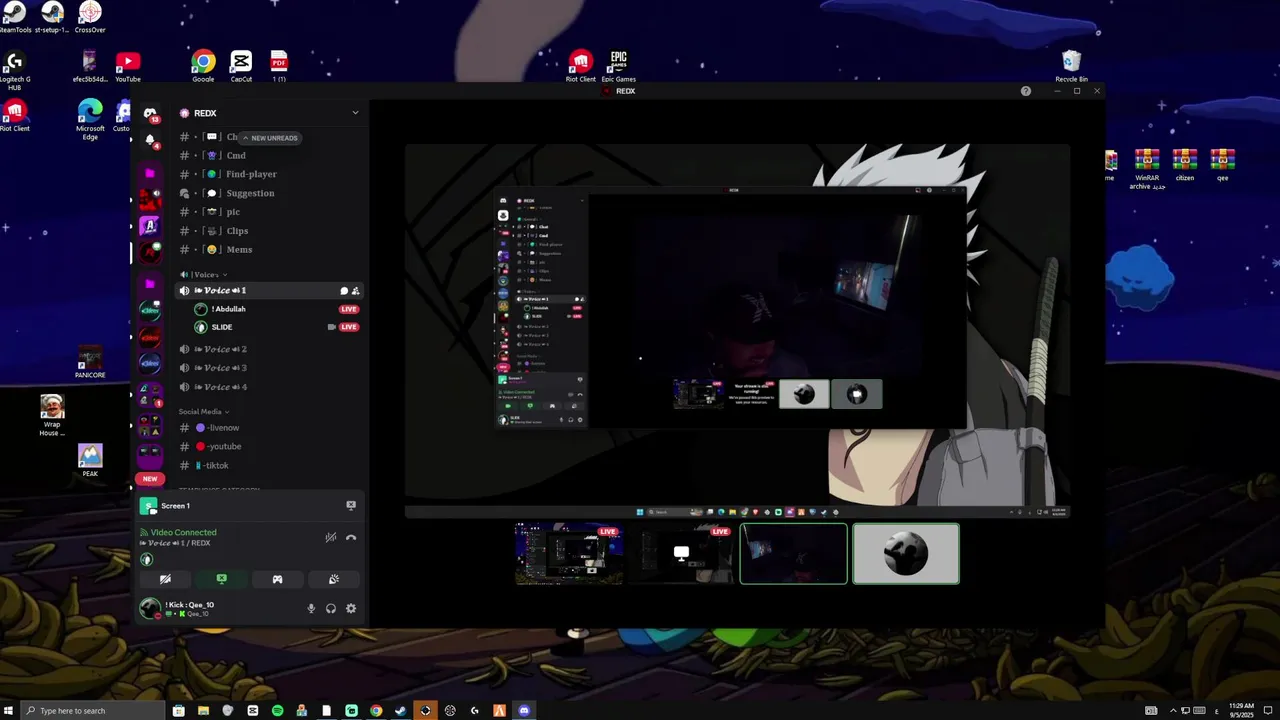Open CapCut desktop shortcut
This screenshot has width=1280, height=720.
[241, 66]
